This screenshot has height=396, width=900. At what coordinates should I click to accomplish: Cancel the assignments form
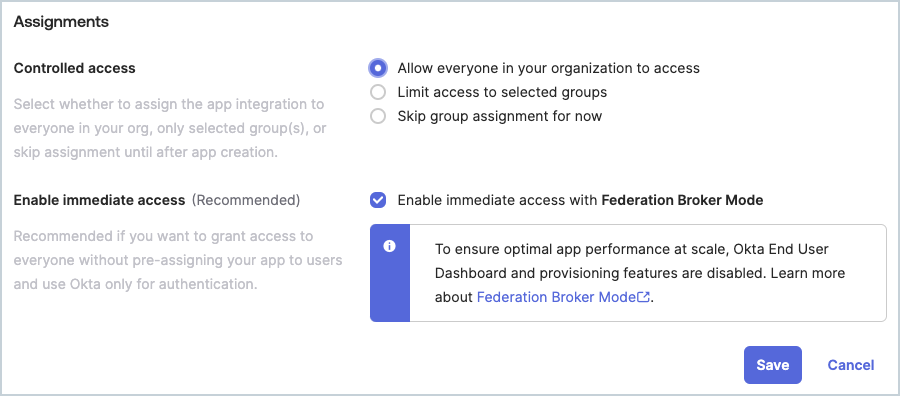pyautogui.click(x=851, y=365)
